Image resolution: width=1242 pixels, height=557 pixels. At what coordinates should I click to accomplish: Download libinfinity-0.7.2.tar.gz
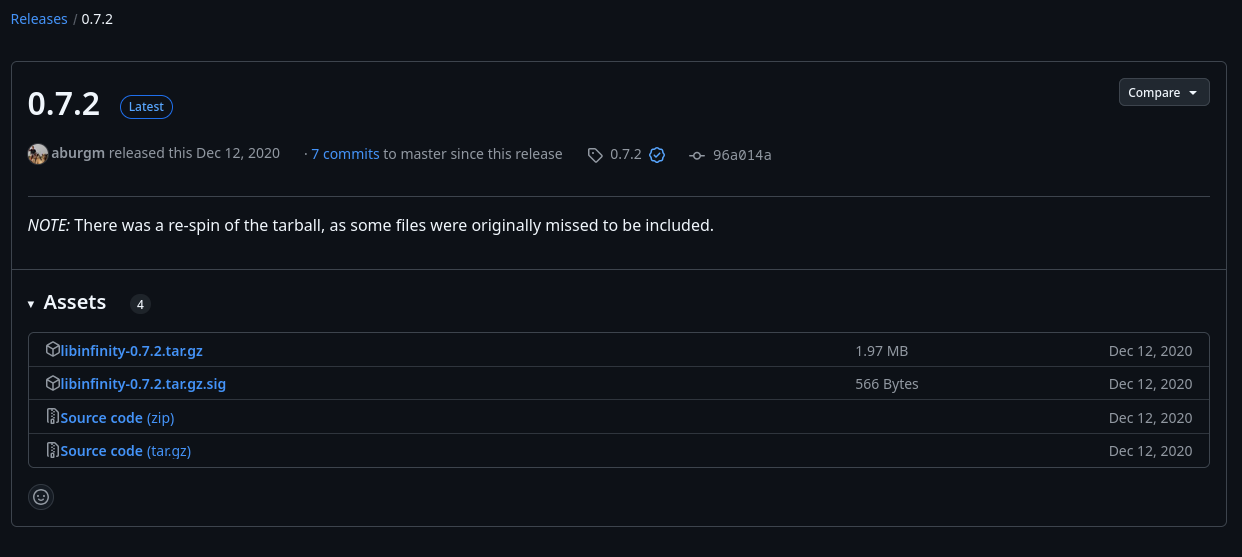click(x=131, y=351)
